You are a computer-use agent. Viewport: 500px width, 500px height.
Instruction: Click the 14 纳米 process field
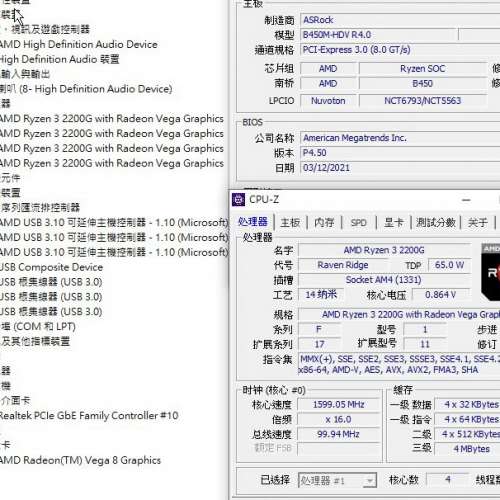pyautogui.click(x=321, y=295)
